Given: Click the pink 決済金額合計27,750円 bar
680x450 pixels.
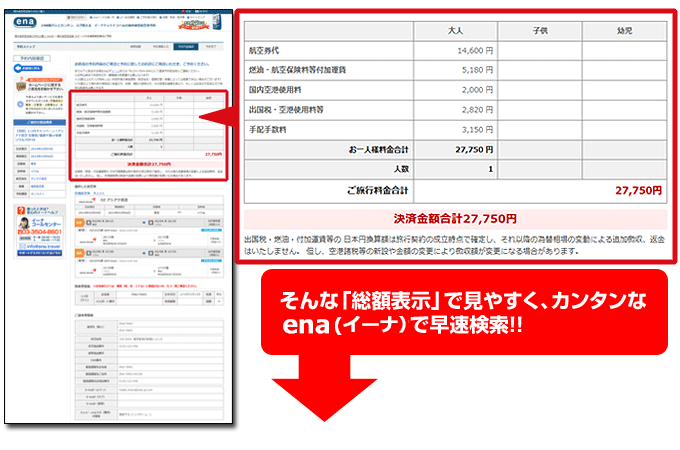Looking at the screenshot, I should (x=455, y=219).
